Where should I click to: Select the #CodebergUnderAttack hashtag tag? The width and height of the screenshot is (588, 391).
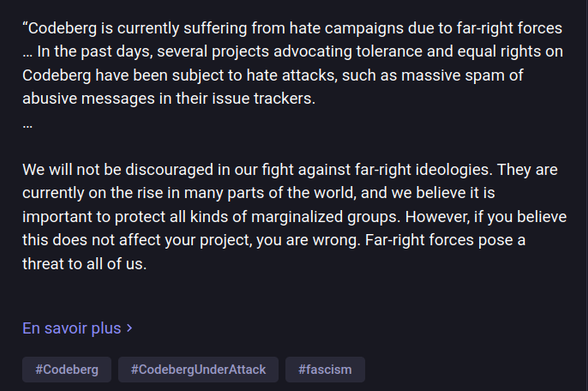(198, 370)
